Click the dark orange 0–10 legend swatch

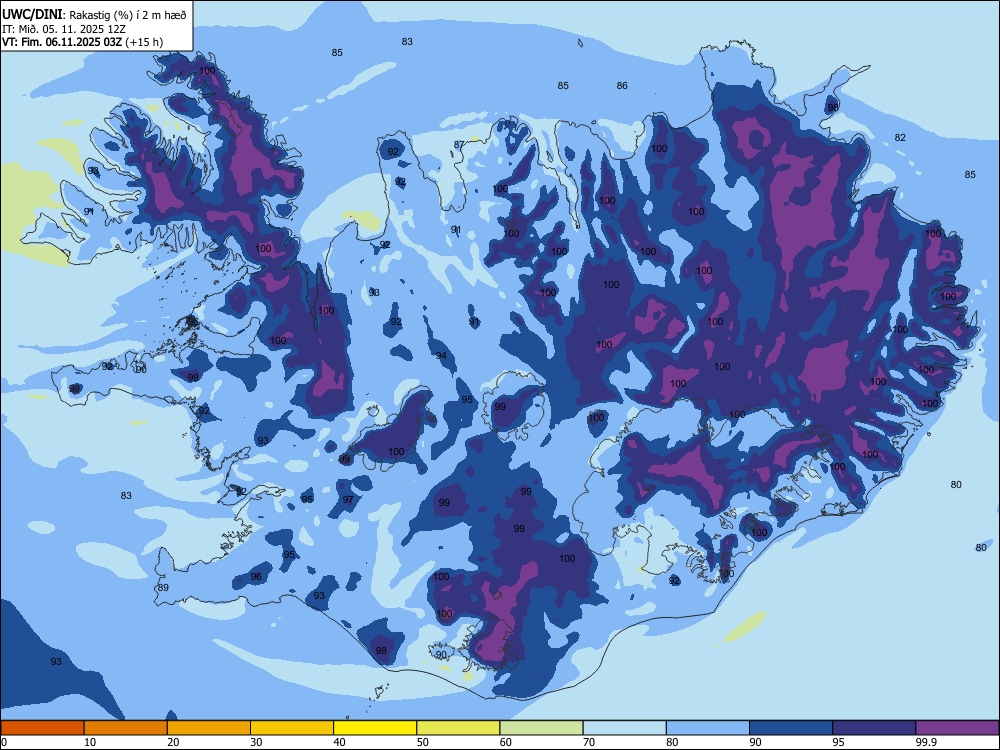tap(42, 728)
